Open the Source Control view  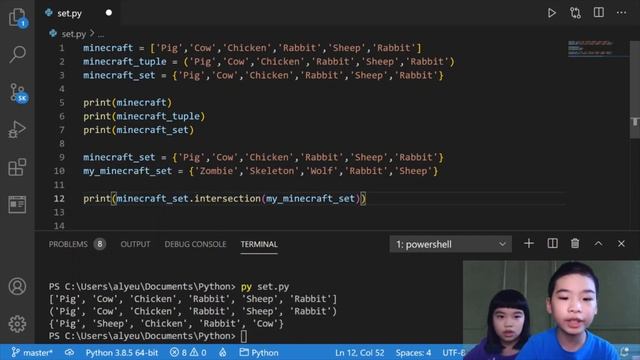coord(18,93)
